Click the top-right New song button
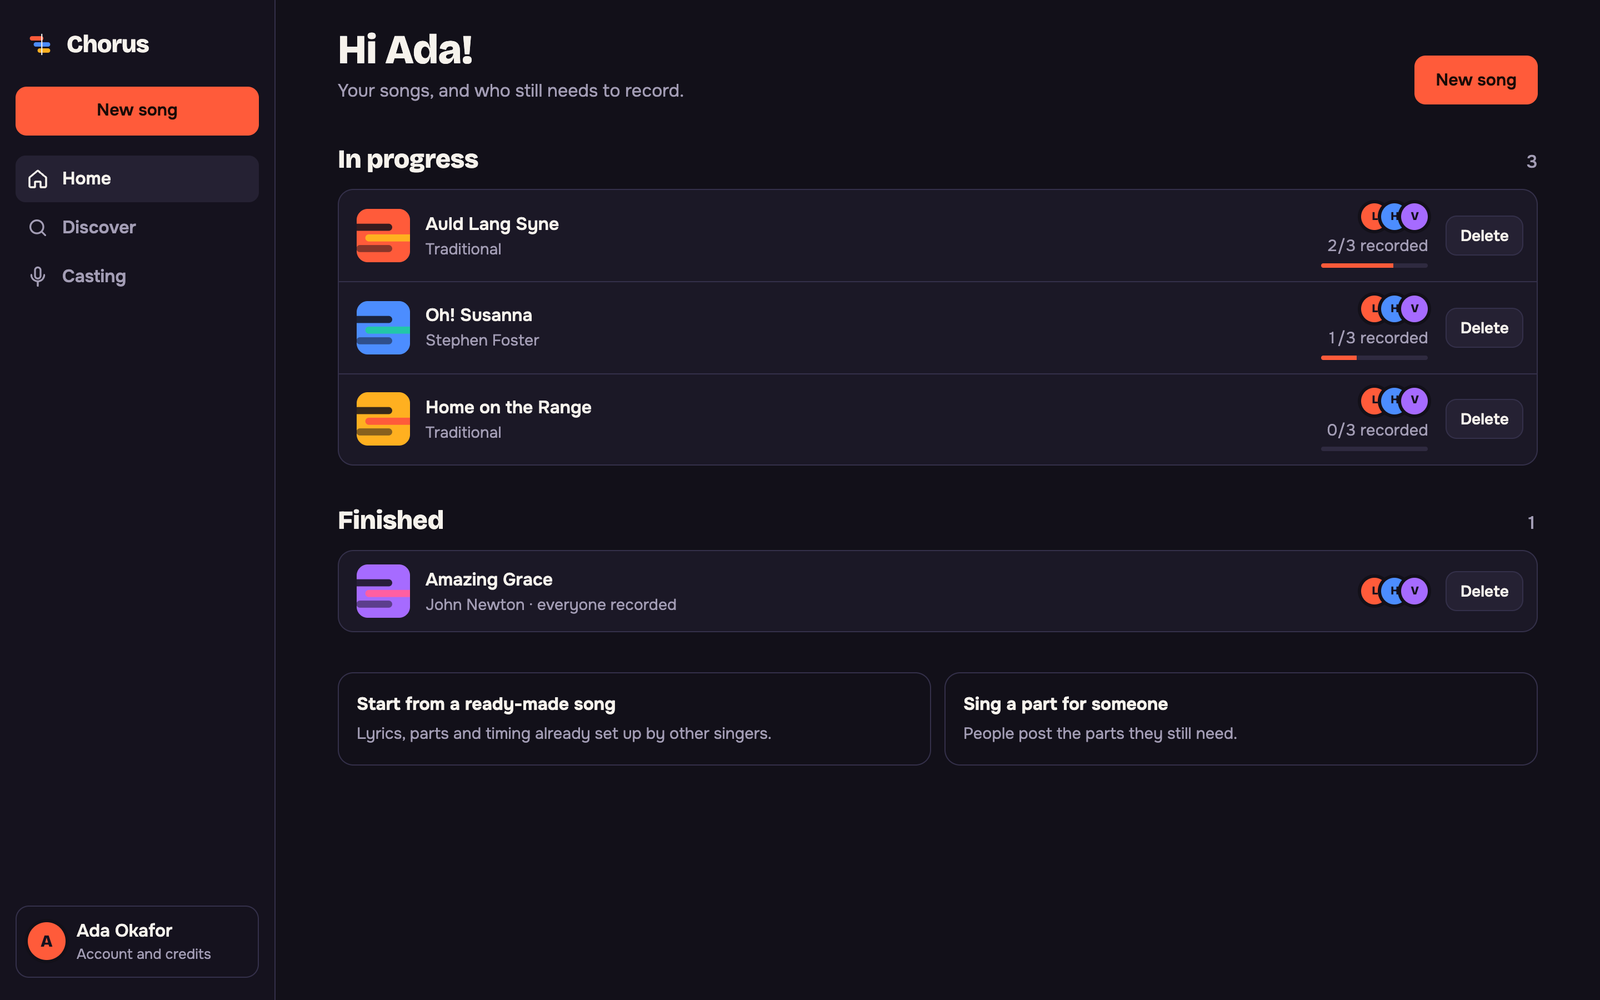1600x1000 pixels. [1475, 80]
